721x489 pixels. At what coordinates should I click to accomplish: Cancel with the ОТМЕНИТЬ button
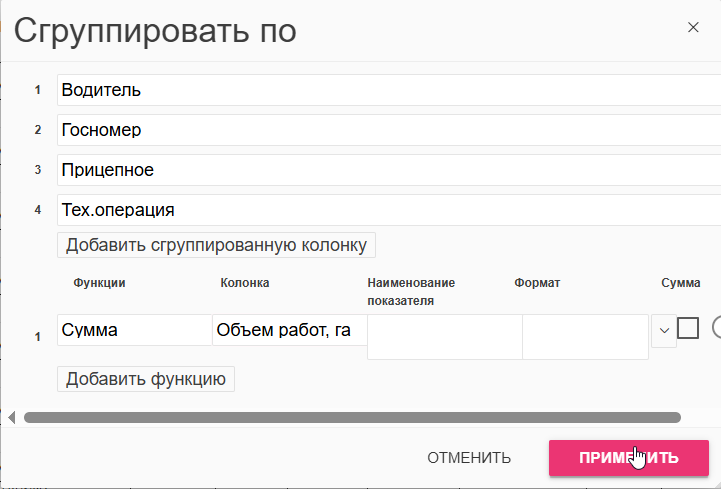[469, 458]
